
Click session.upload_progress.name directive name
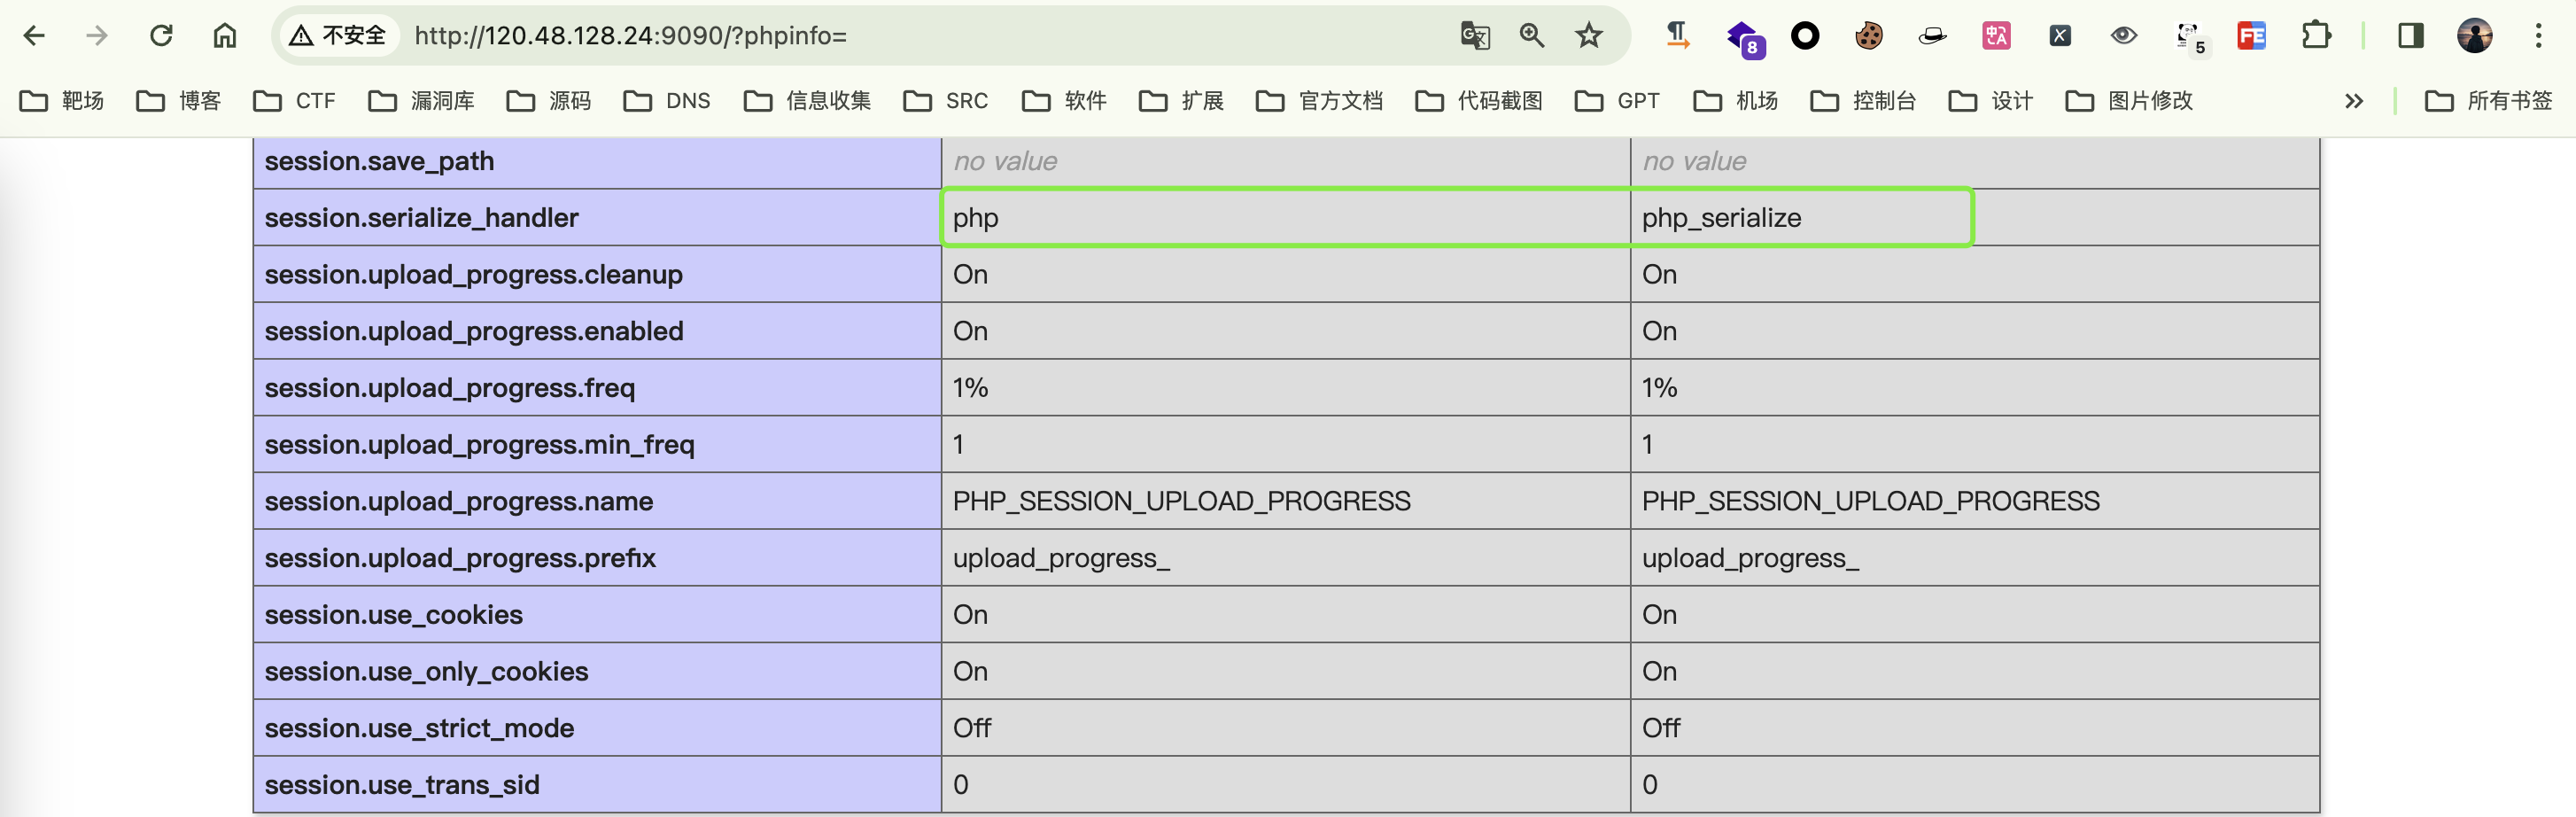(458, 501)
